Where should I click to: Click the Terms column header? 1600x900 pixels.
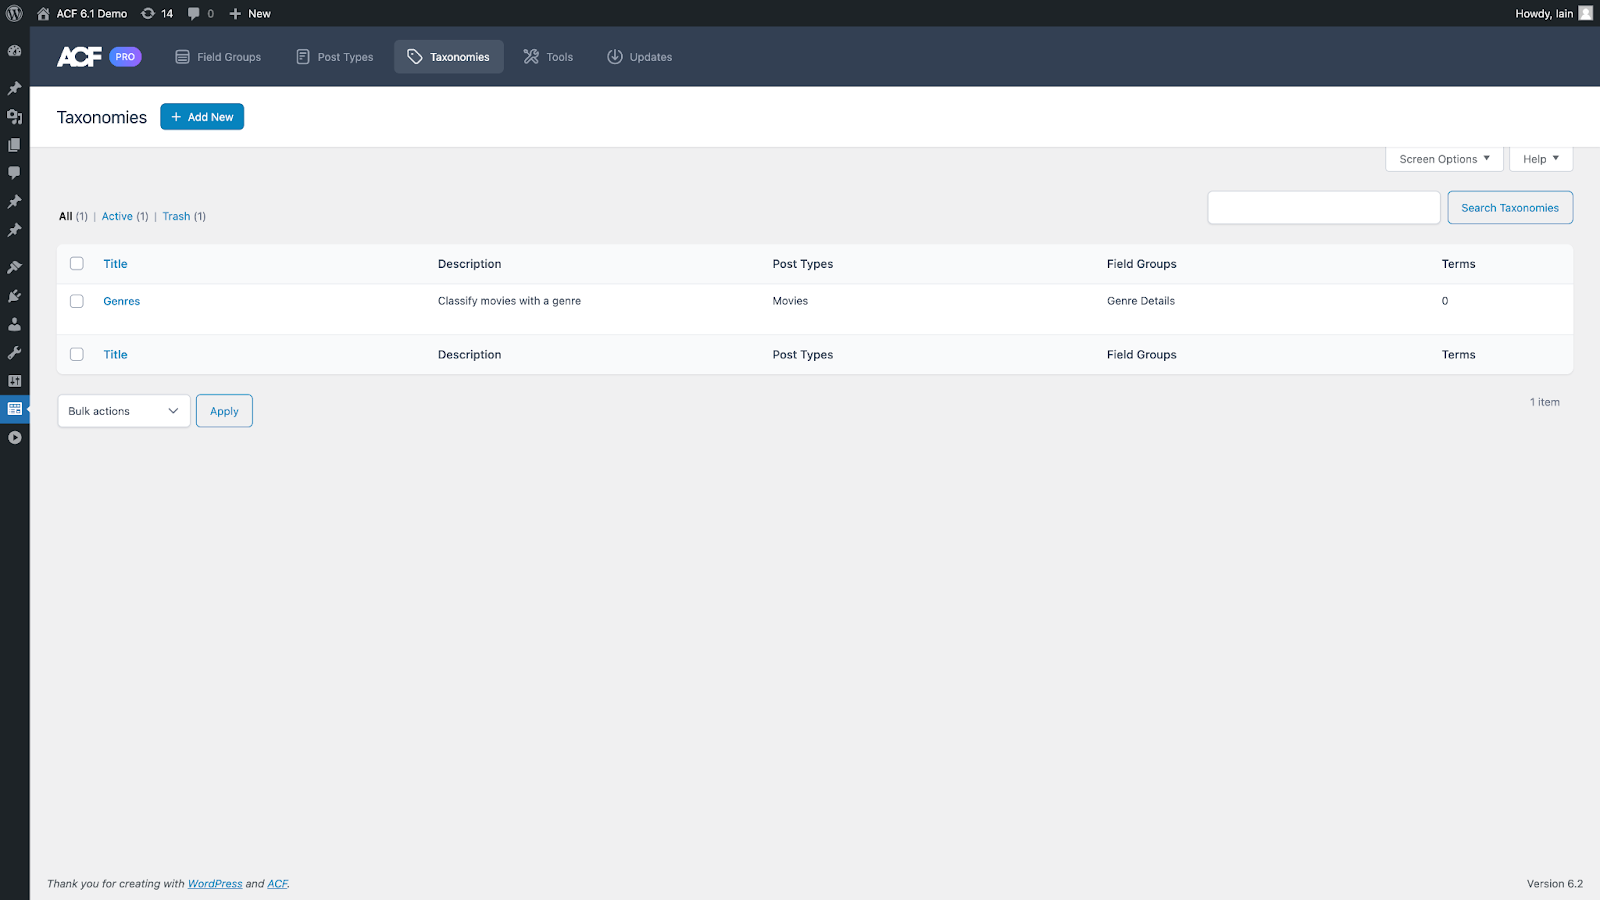point(1459,264)
